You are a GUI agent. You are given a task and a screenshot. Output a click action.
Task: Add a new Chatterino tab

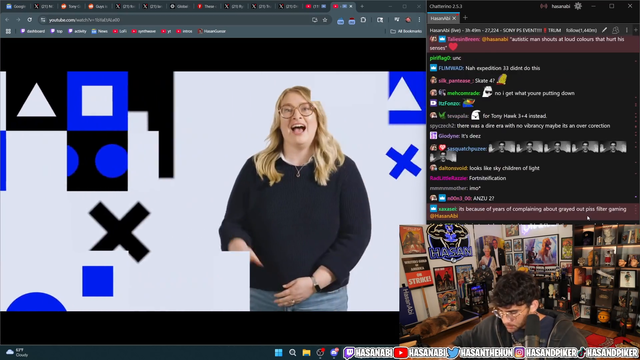tap(465, 18)
